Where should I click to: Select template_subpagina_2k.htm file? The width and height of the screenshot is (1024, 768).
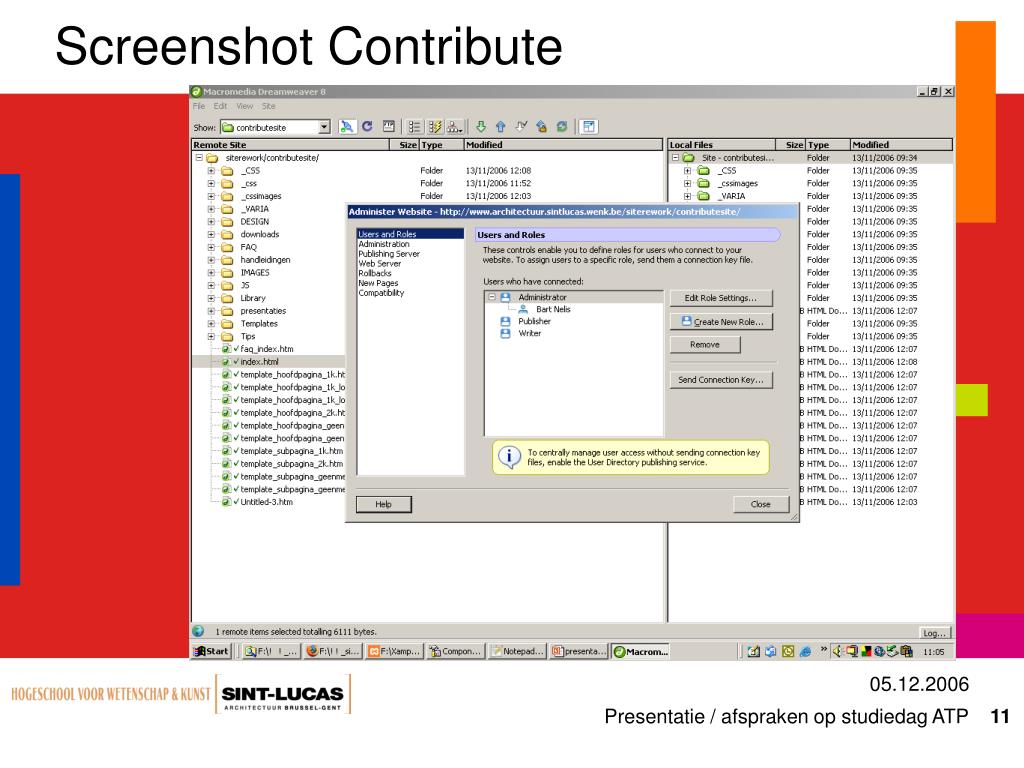pyautogui.click(x=291, y=464)
